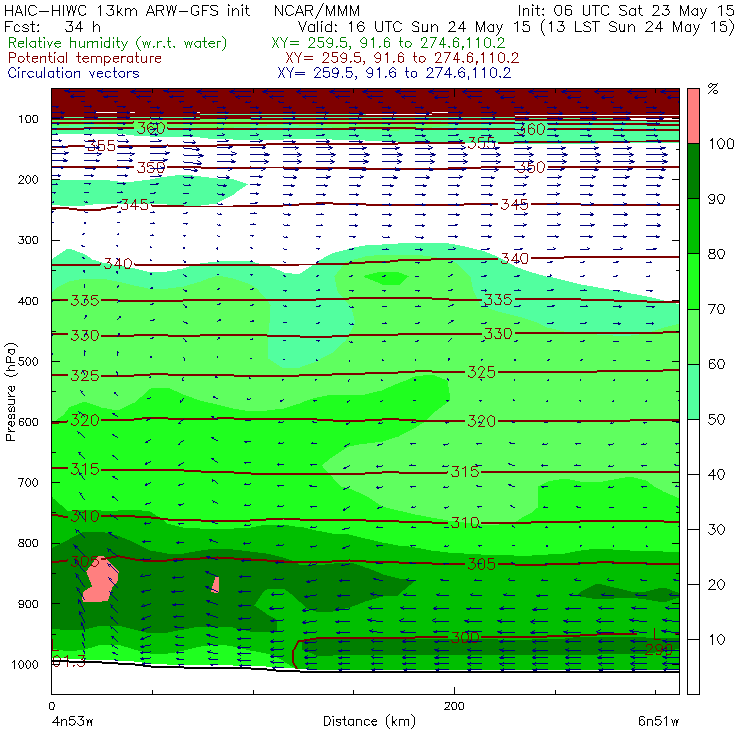Viewport: 740px width, 740px height.
Task: Click the '6n51w' end location label
Action: pos(658,722)
